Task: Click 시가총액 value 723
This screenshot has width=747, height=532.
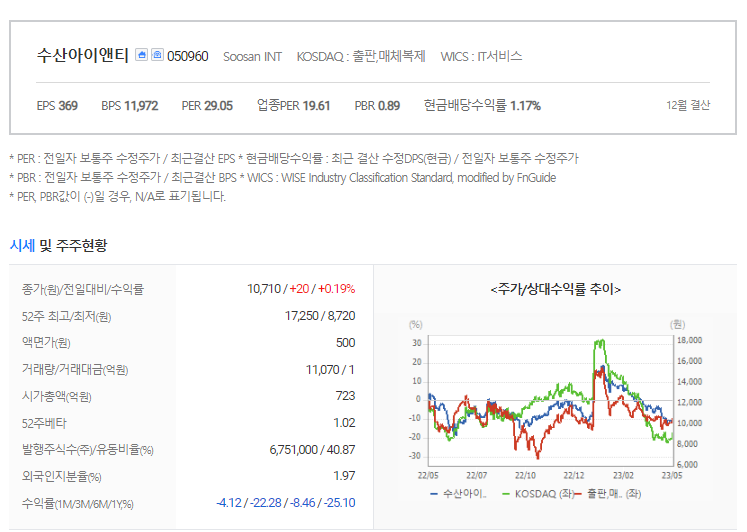Action: click(345, 396)
